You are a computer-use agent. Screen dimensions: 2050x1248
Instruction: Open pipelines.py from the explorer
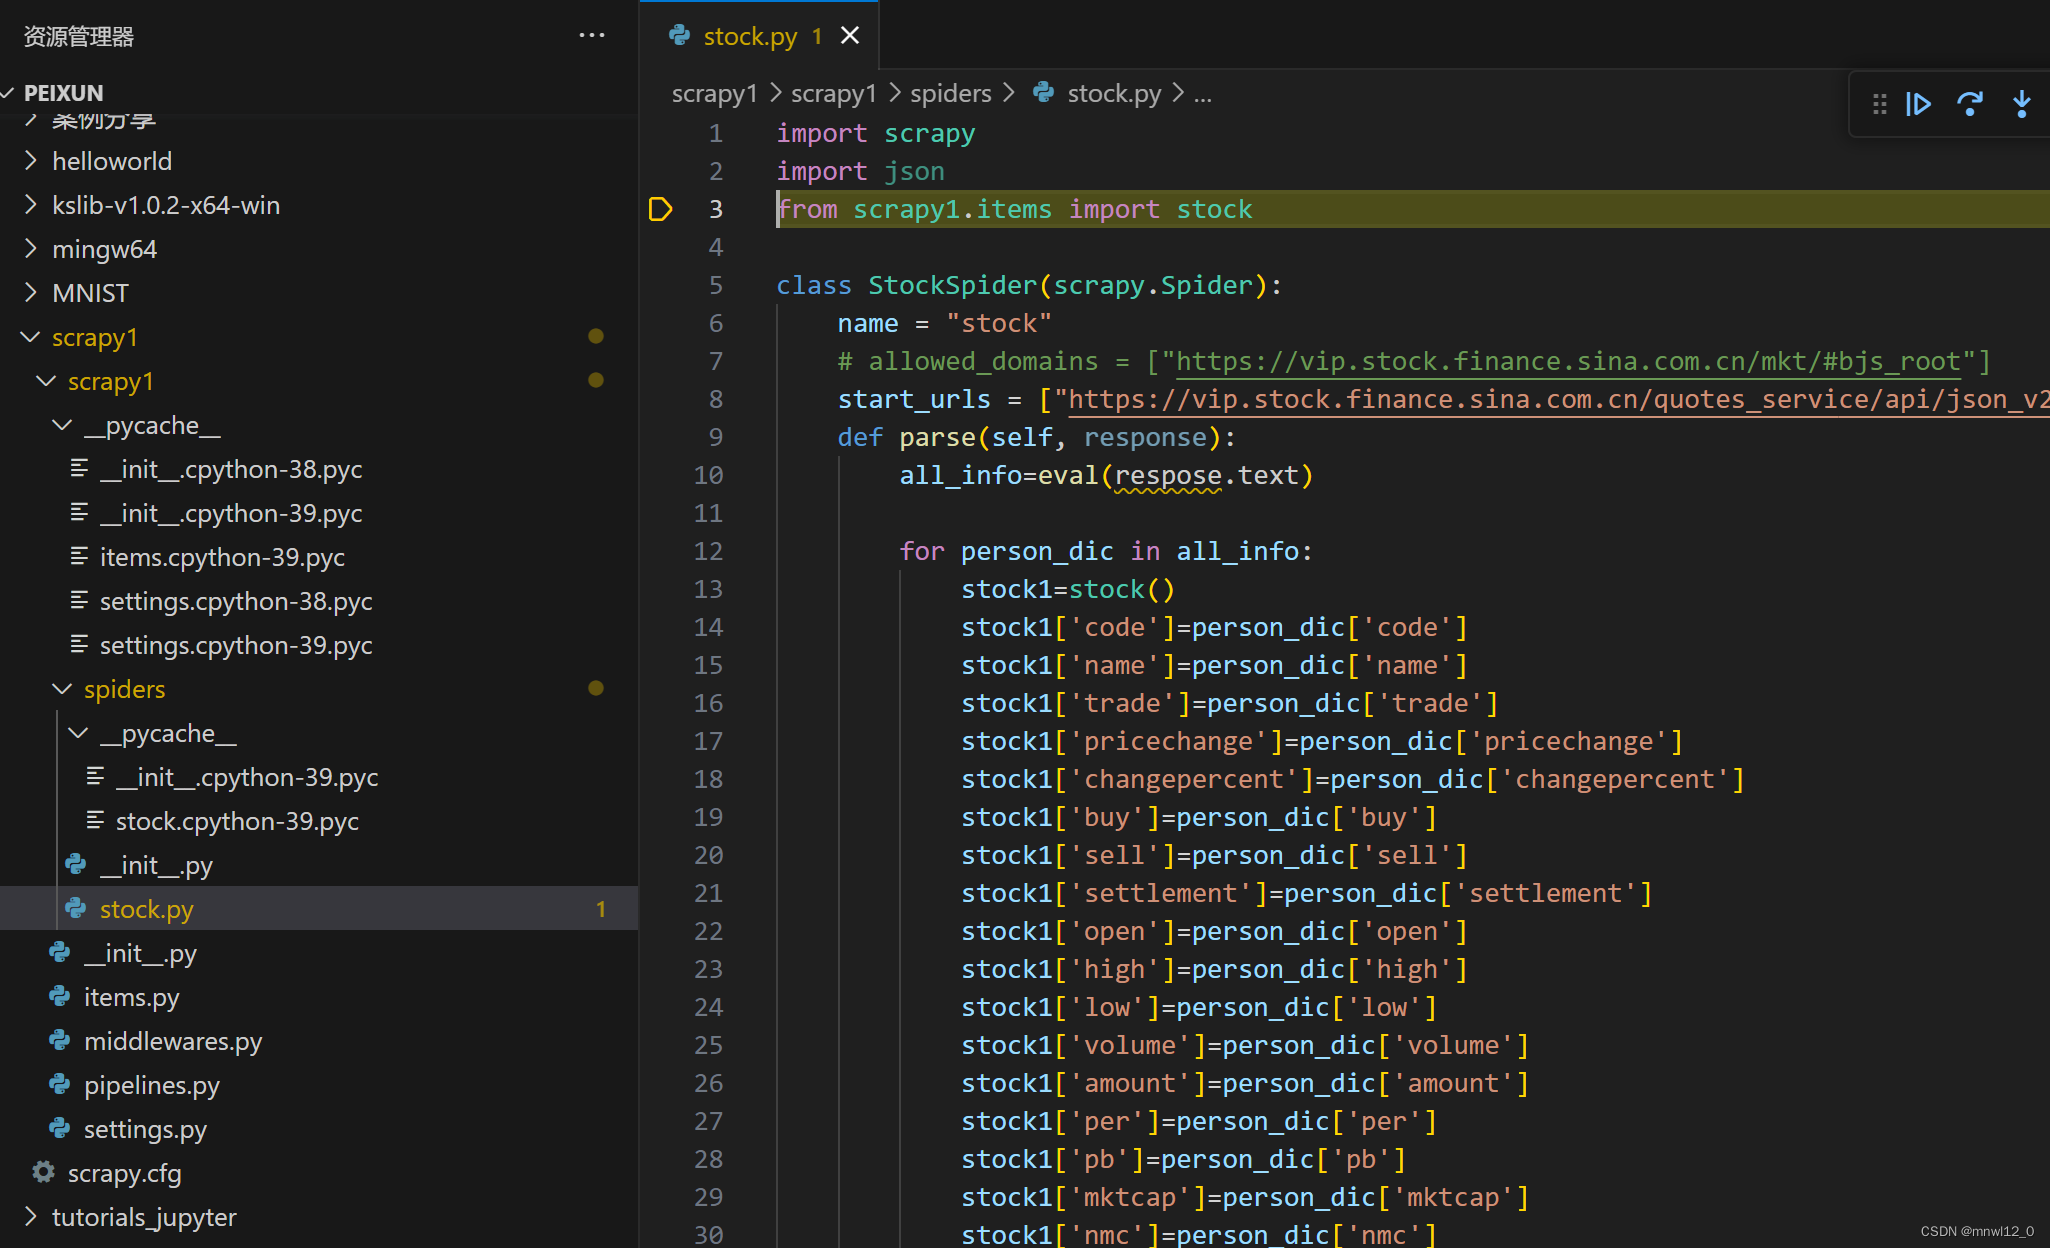click(151, 1085)
